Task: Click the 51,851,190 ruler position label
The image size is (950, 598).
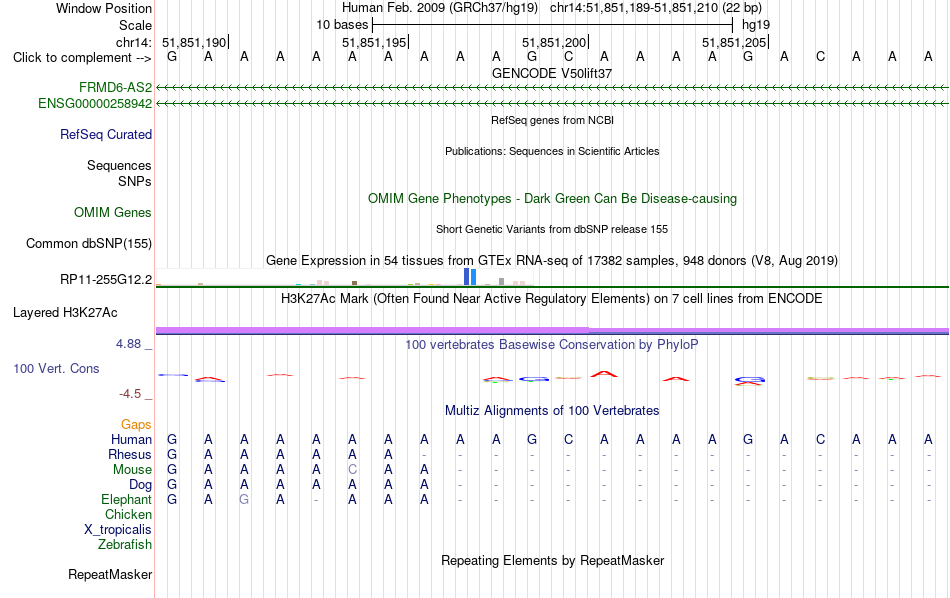Action: point(194,42)
